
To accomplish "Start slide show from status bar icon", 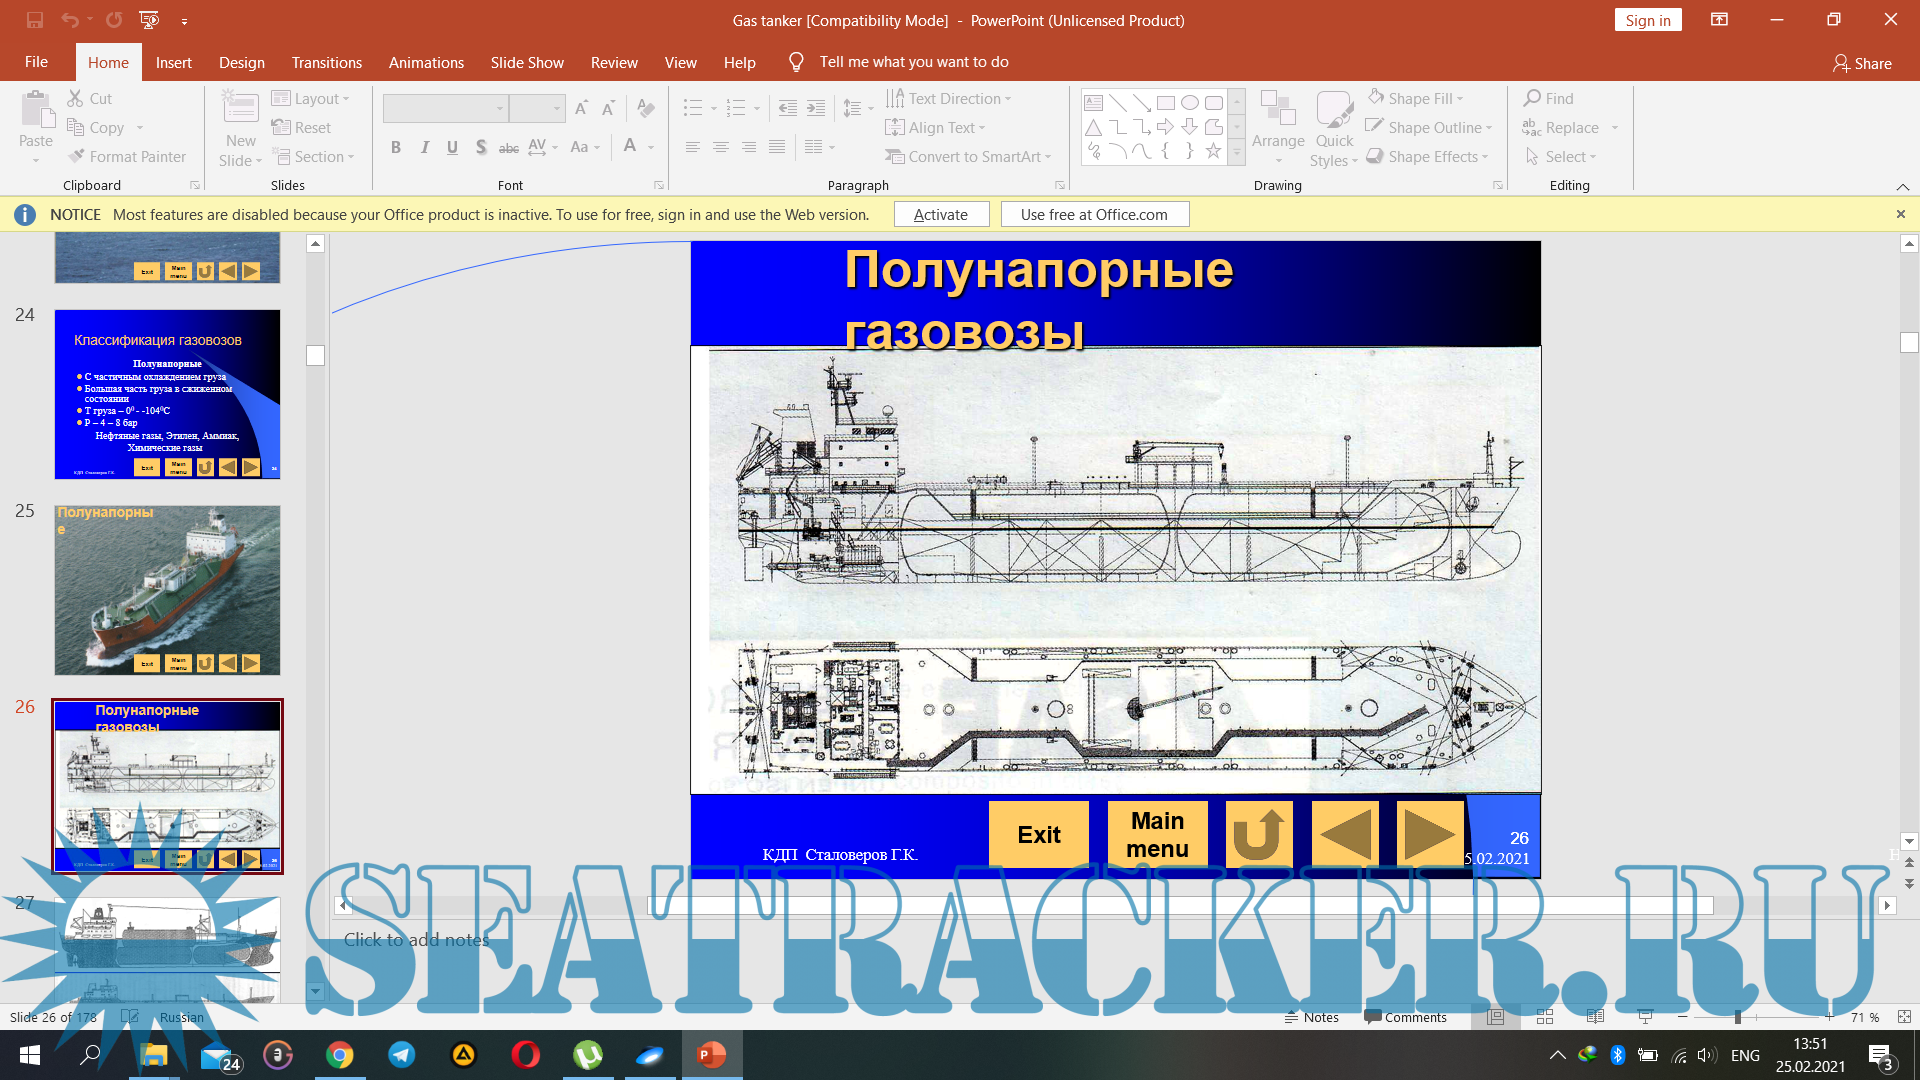I will 1645,1017.
